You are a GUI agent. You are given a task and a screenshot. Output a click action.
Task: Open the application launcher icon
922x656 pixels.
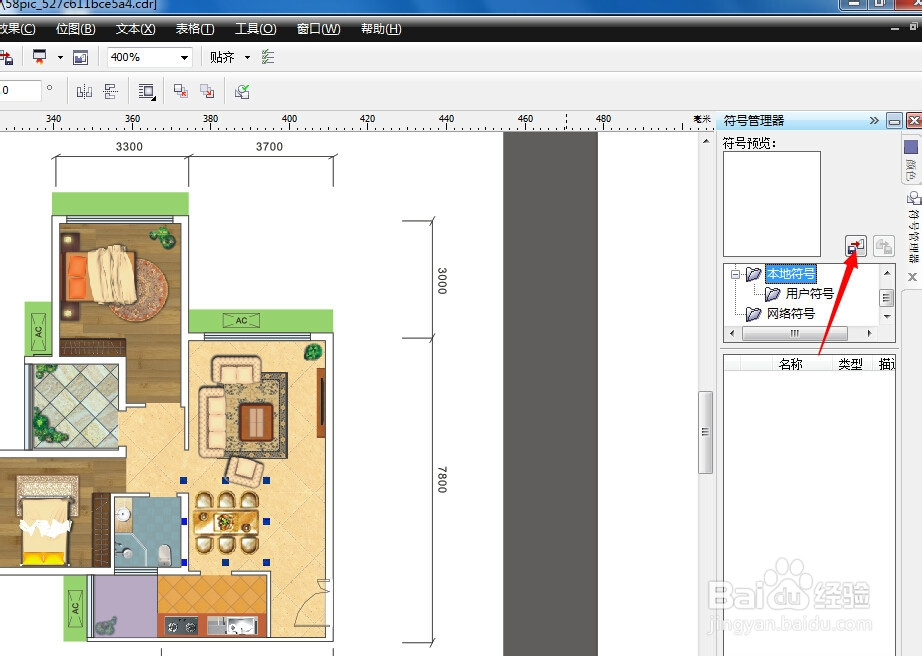[39, 56]
